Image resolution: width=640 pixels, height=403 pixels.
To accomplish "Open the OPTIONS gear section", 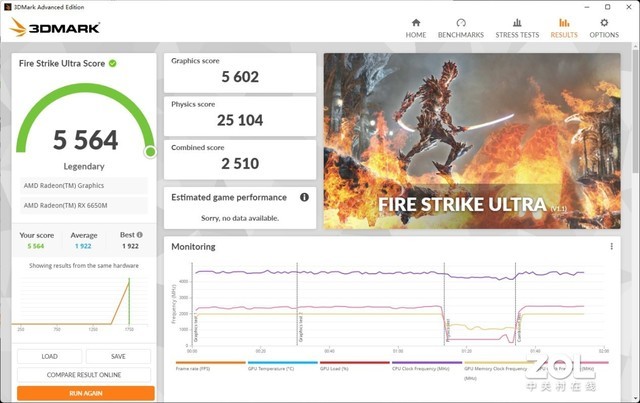I will tap(604, 28).
